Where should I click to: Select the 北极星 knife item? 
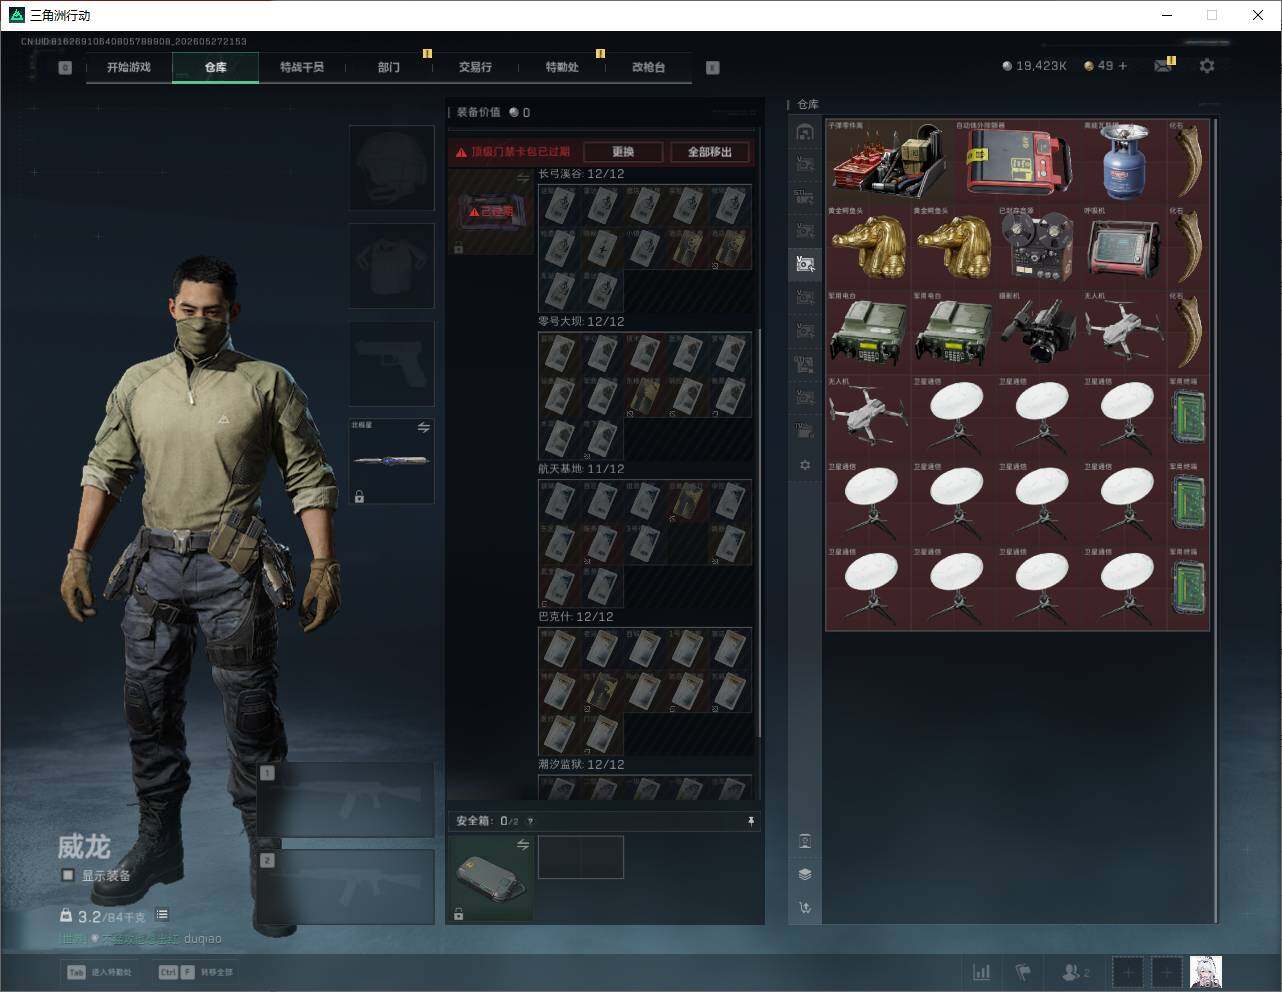392,461
